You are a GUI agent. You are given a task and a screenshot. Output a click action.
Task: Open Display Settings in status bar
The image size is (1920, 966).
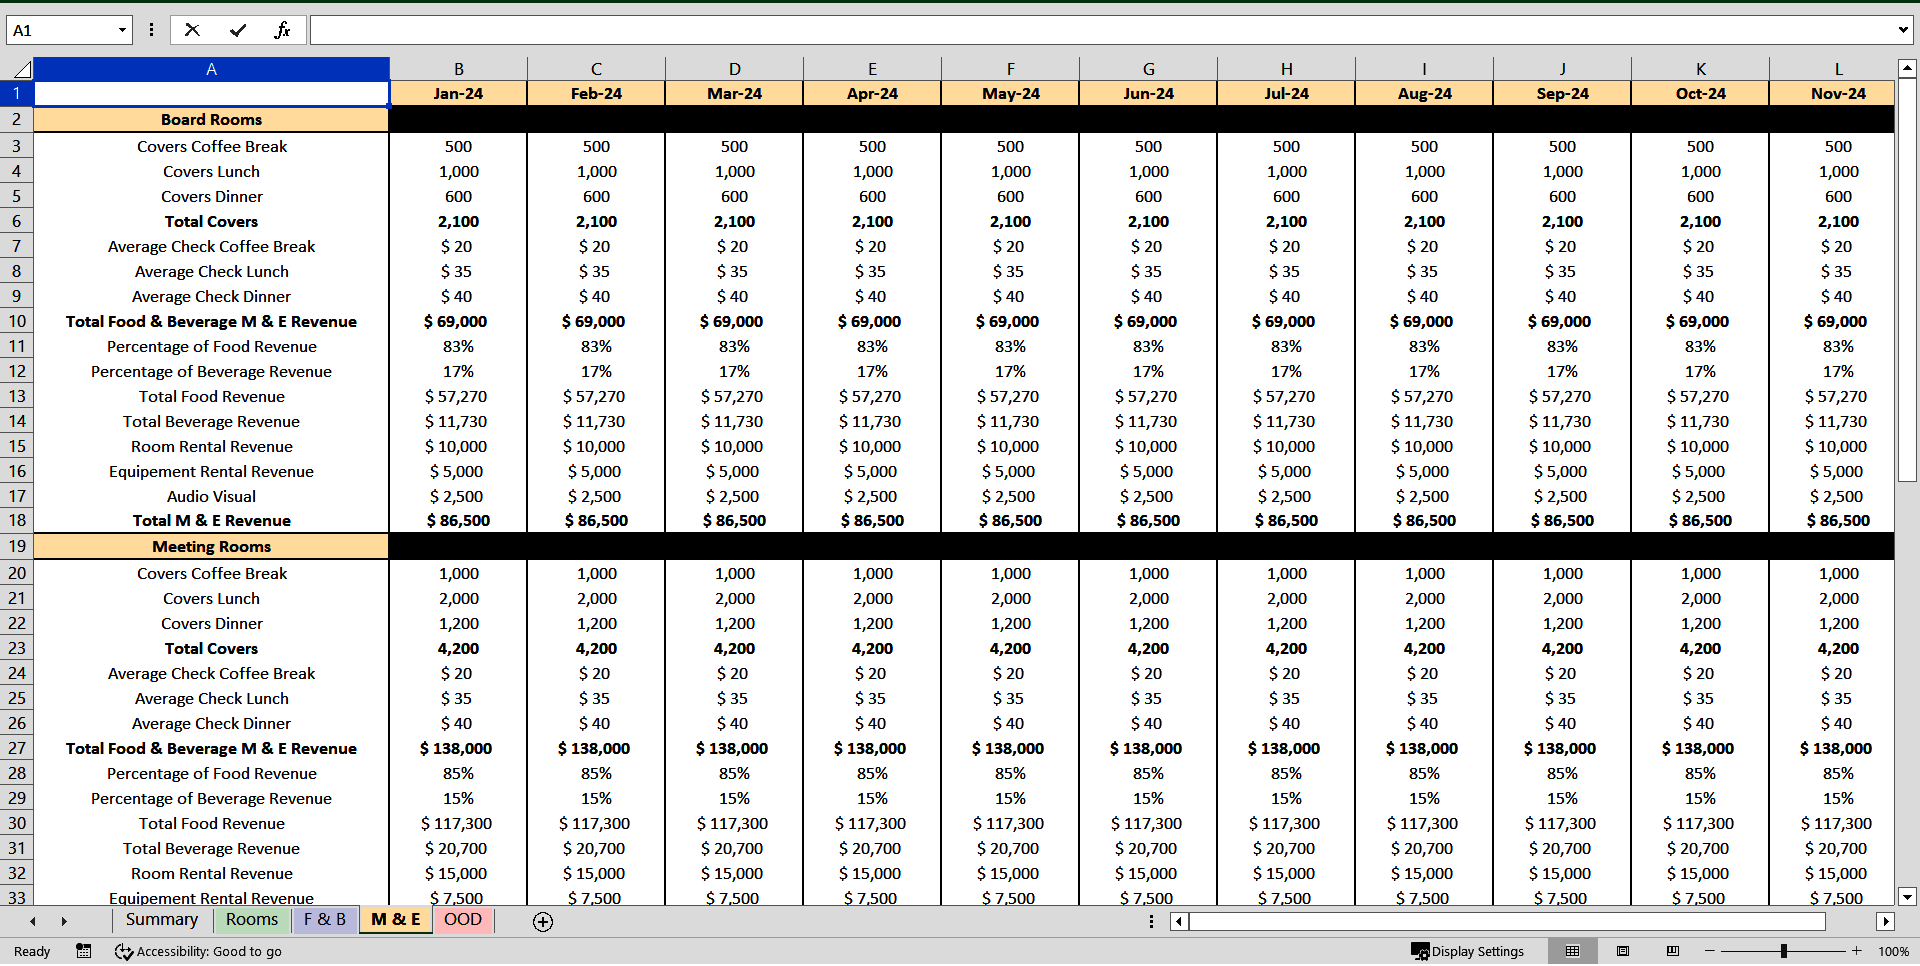click(1467, 951)
